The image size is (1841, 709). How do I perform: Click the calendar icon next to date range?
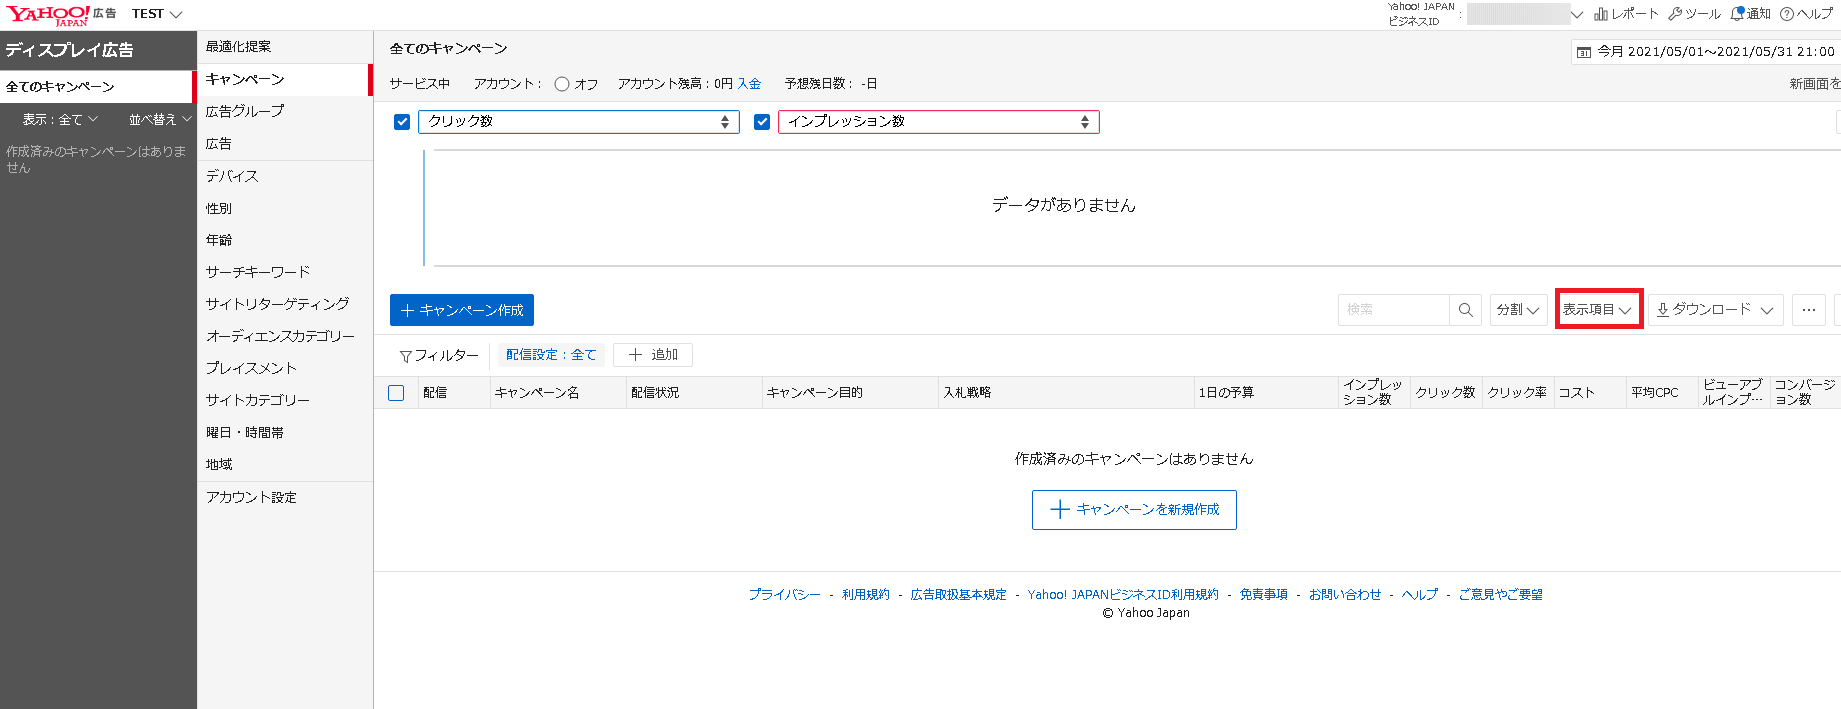[x=1584, y=52]
